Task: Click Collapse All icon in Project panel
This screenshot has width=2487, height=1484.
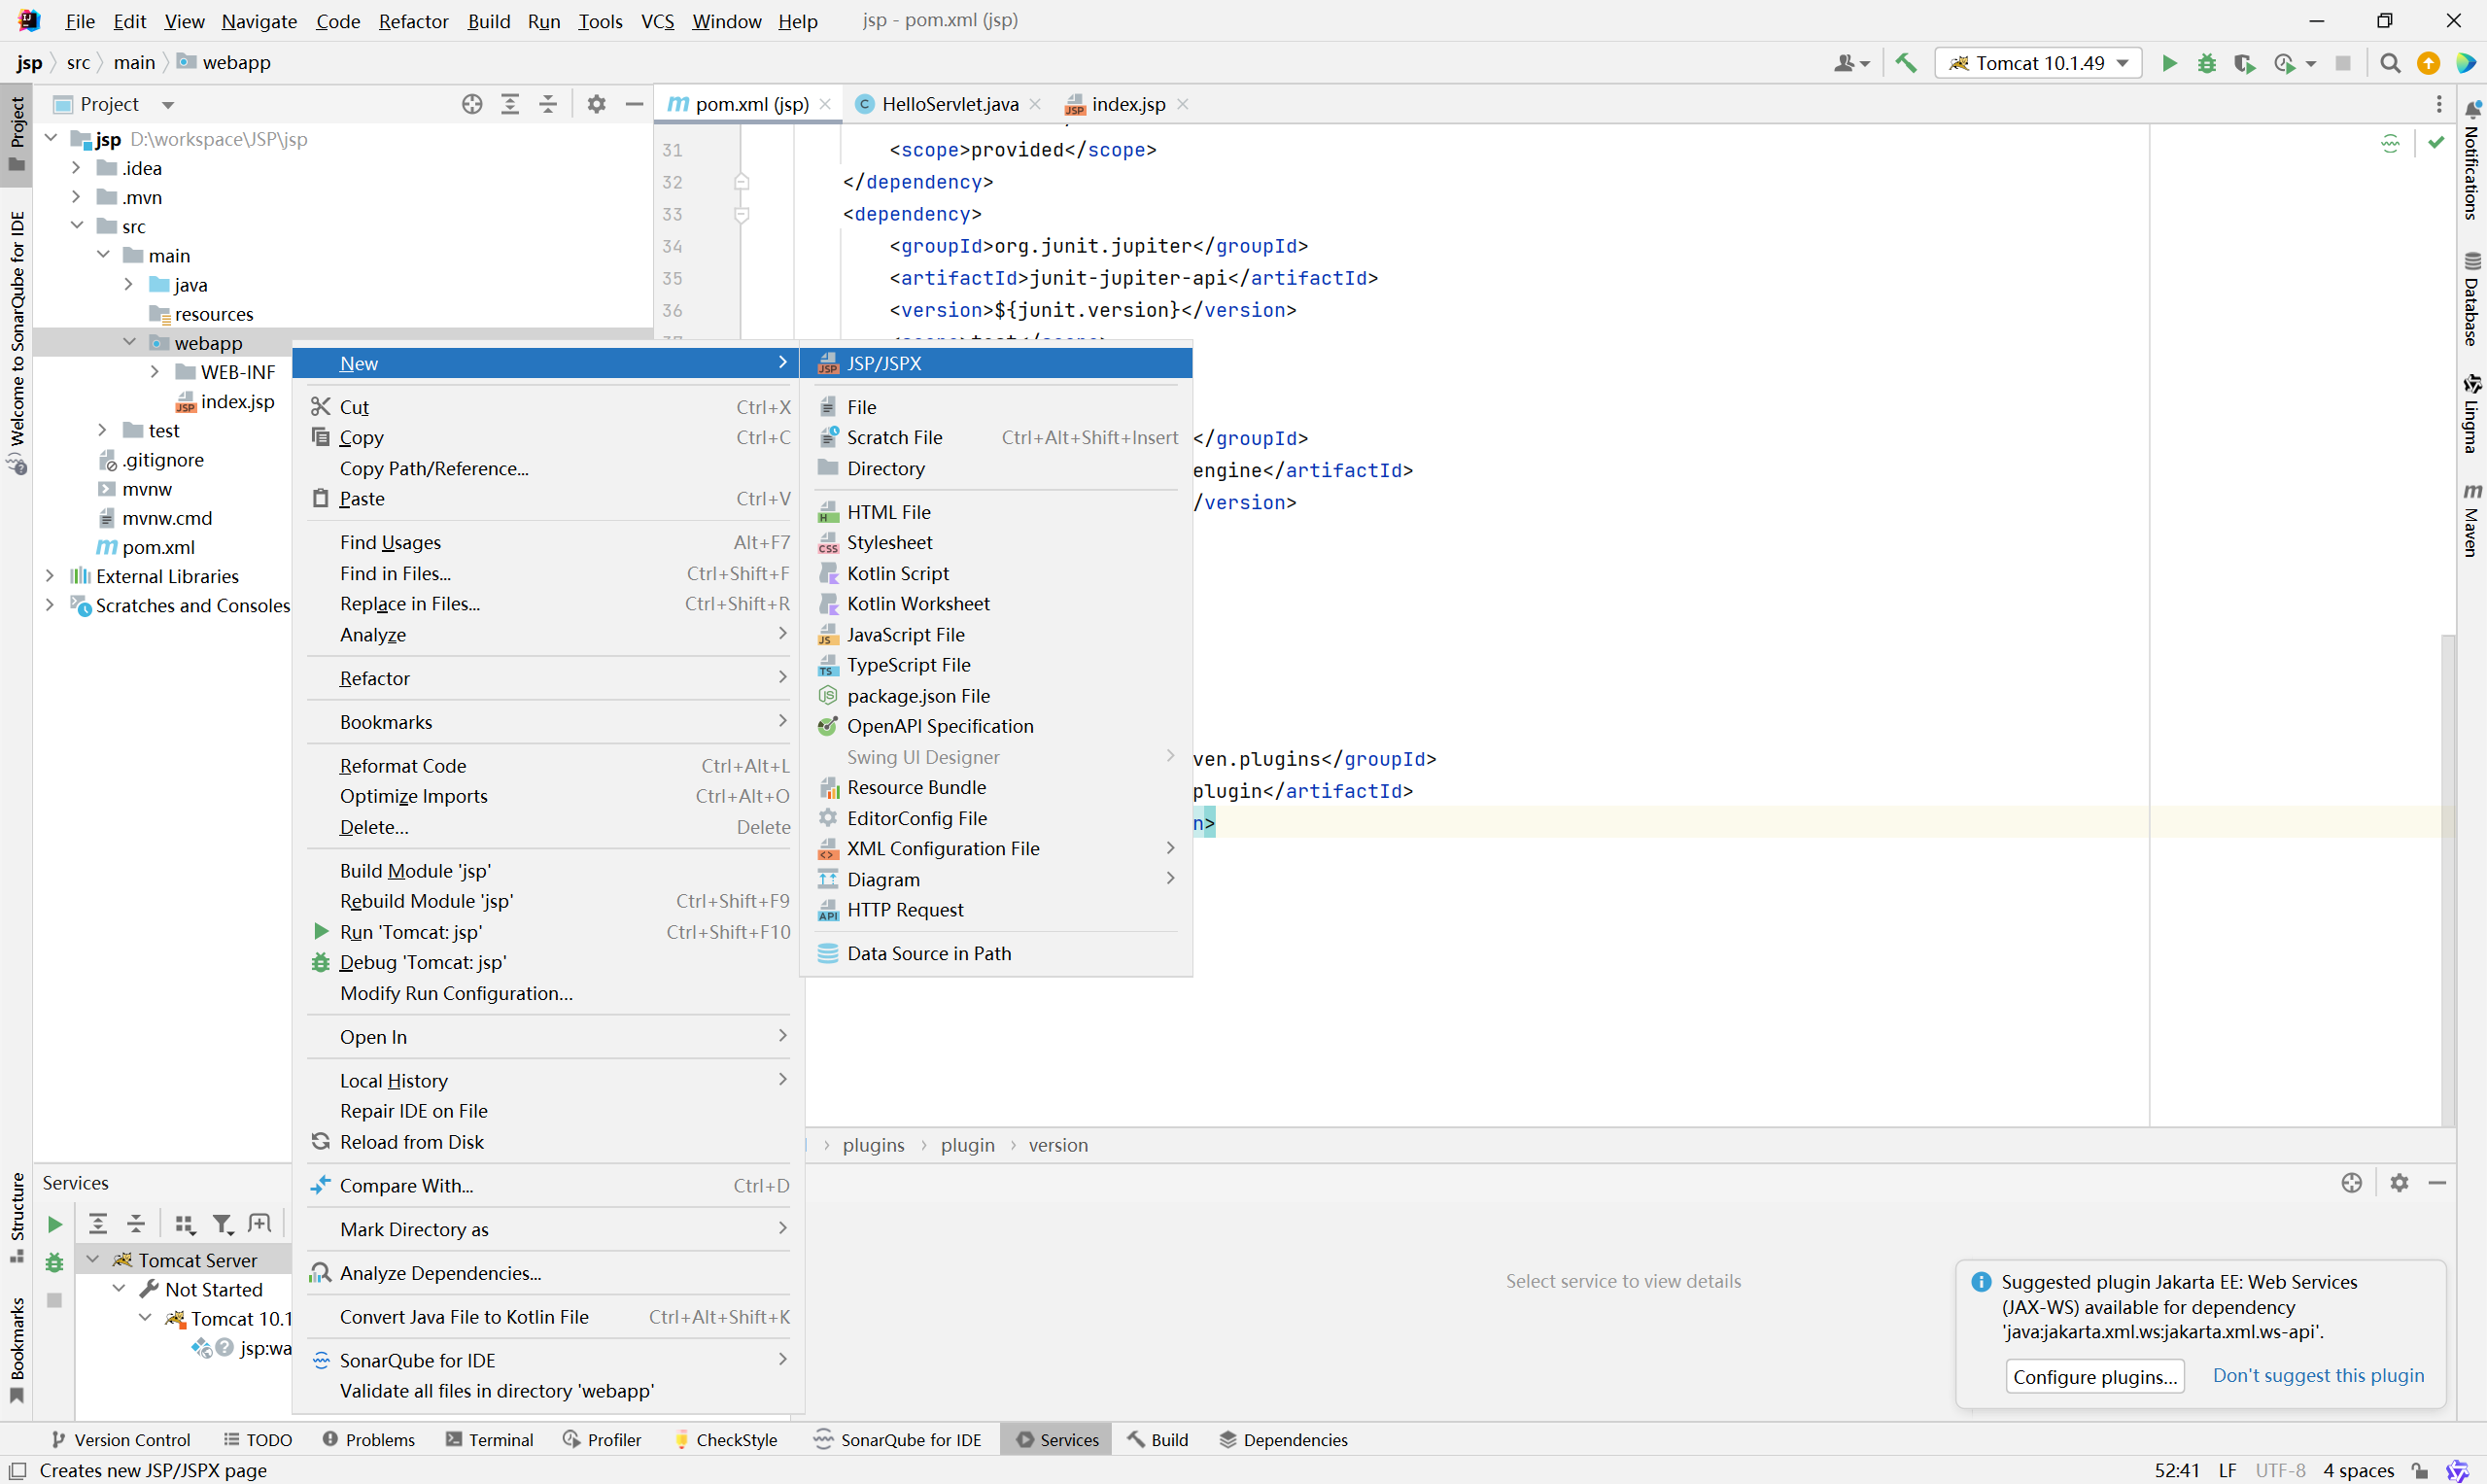Action: point(548,104)
